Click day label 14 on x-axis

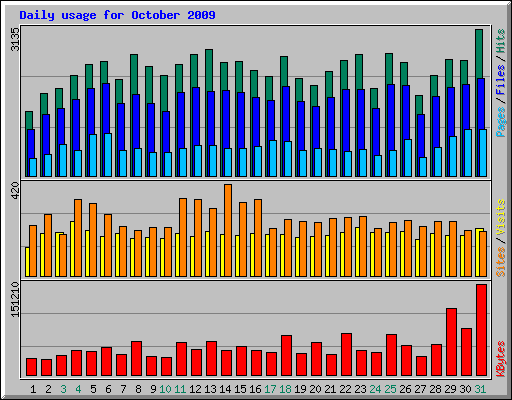[225, 389]
